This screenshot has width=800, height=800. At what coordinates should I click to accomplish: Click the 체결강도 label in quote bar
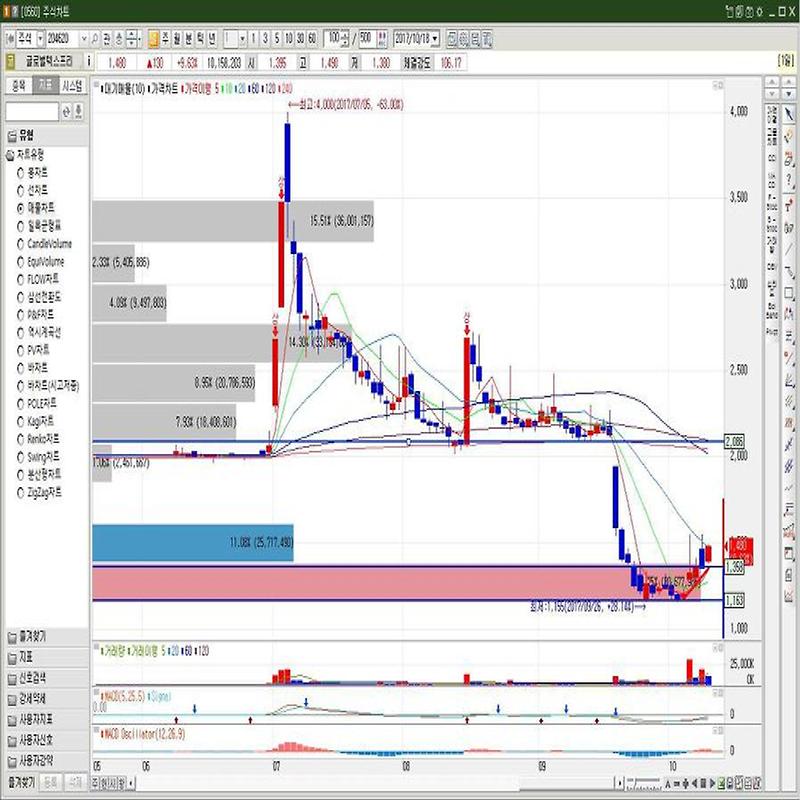(x=417, y=63)
